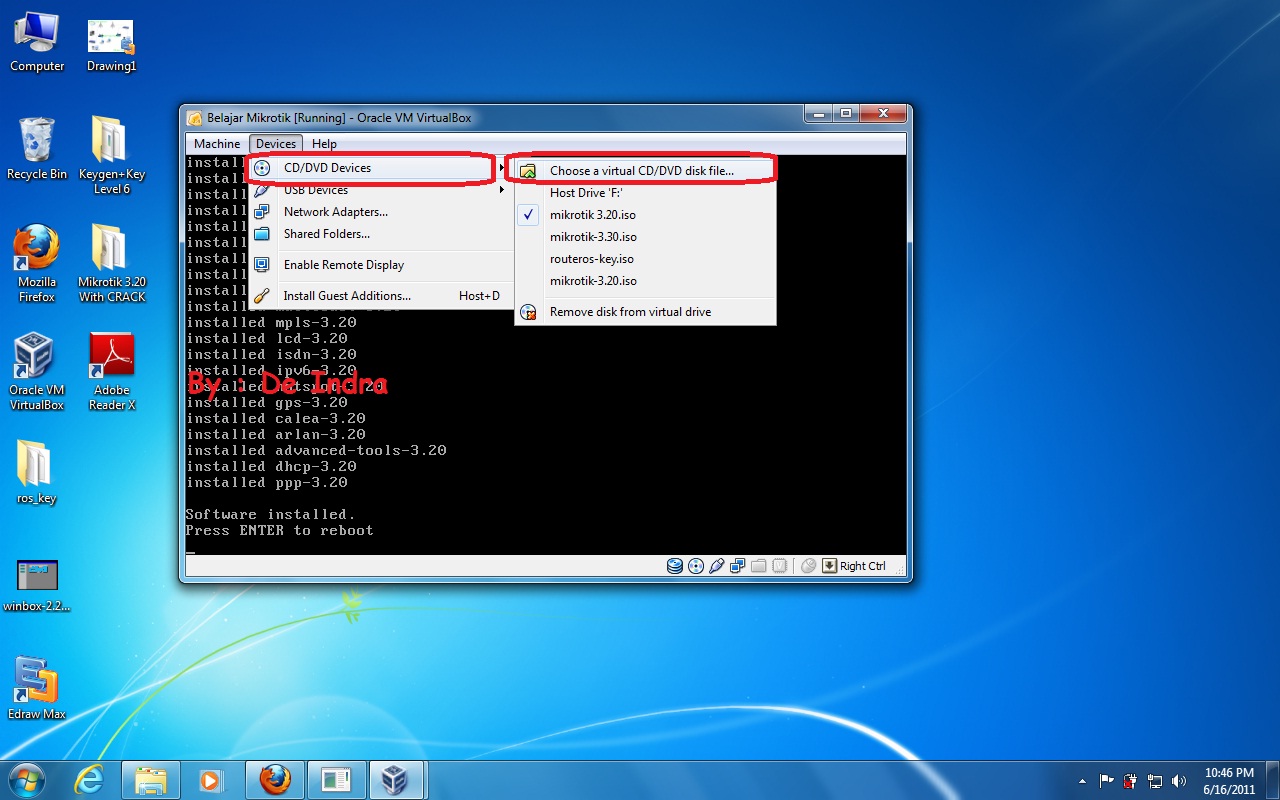Open Shared Folders... entry
This screenshot has height=800, width=1280.
coord(379,234)
